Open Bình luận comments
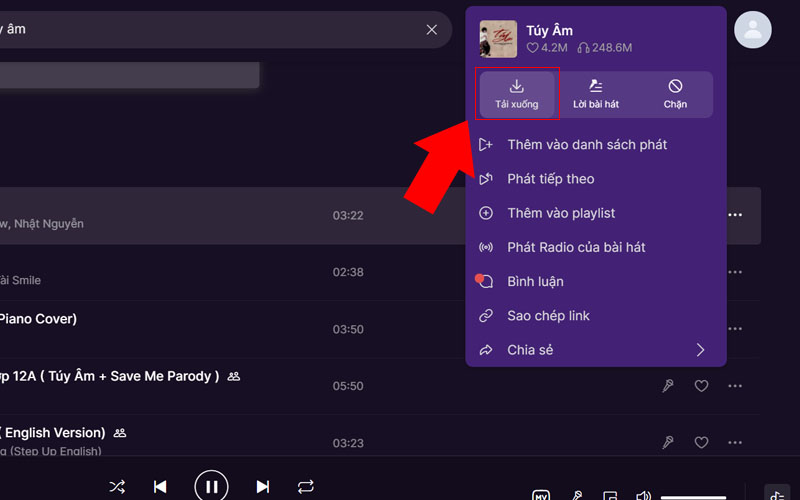This screenshot has height=500, width=800. [x=596, y=282]
